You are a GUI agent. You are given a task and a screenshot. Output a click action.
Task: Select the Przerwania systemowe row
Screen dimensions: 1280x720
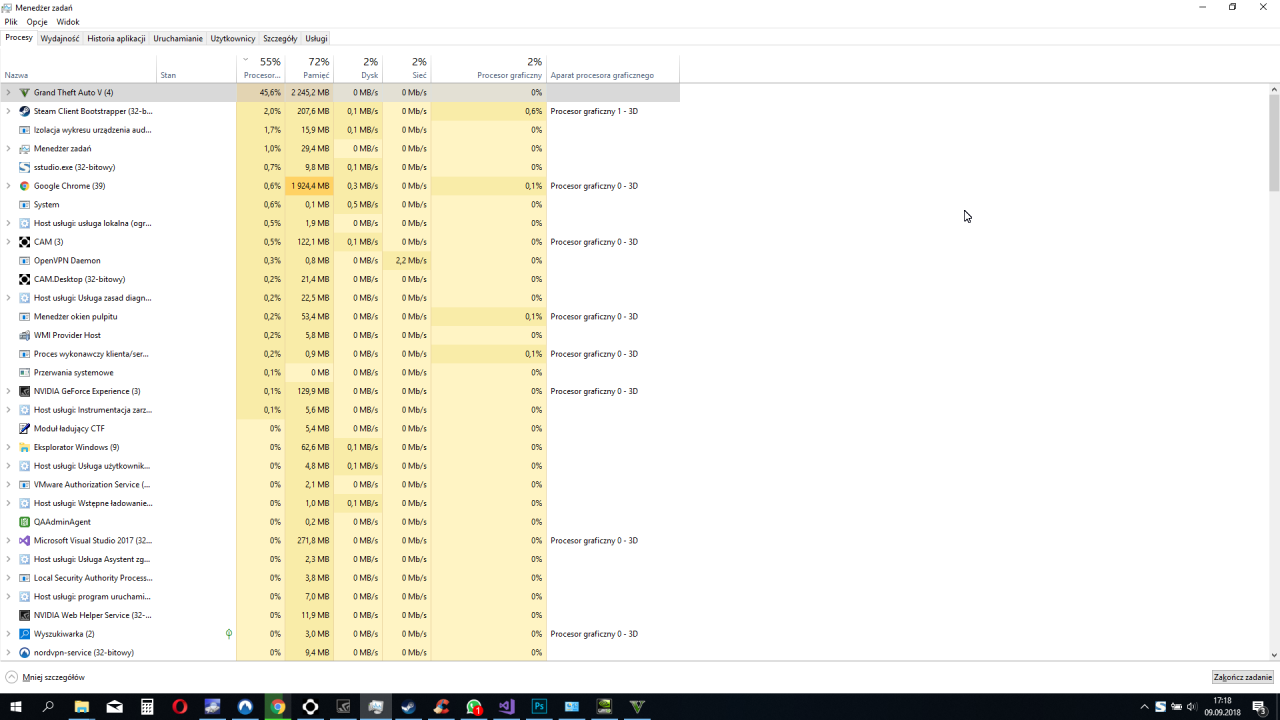click(x=340, y=372)
